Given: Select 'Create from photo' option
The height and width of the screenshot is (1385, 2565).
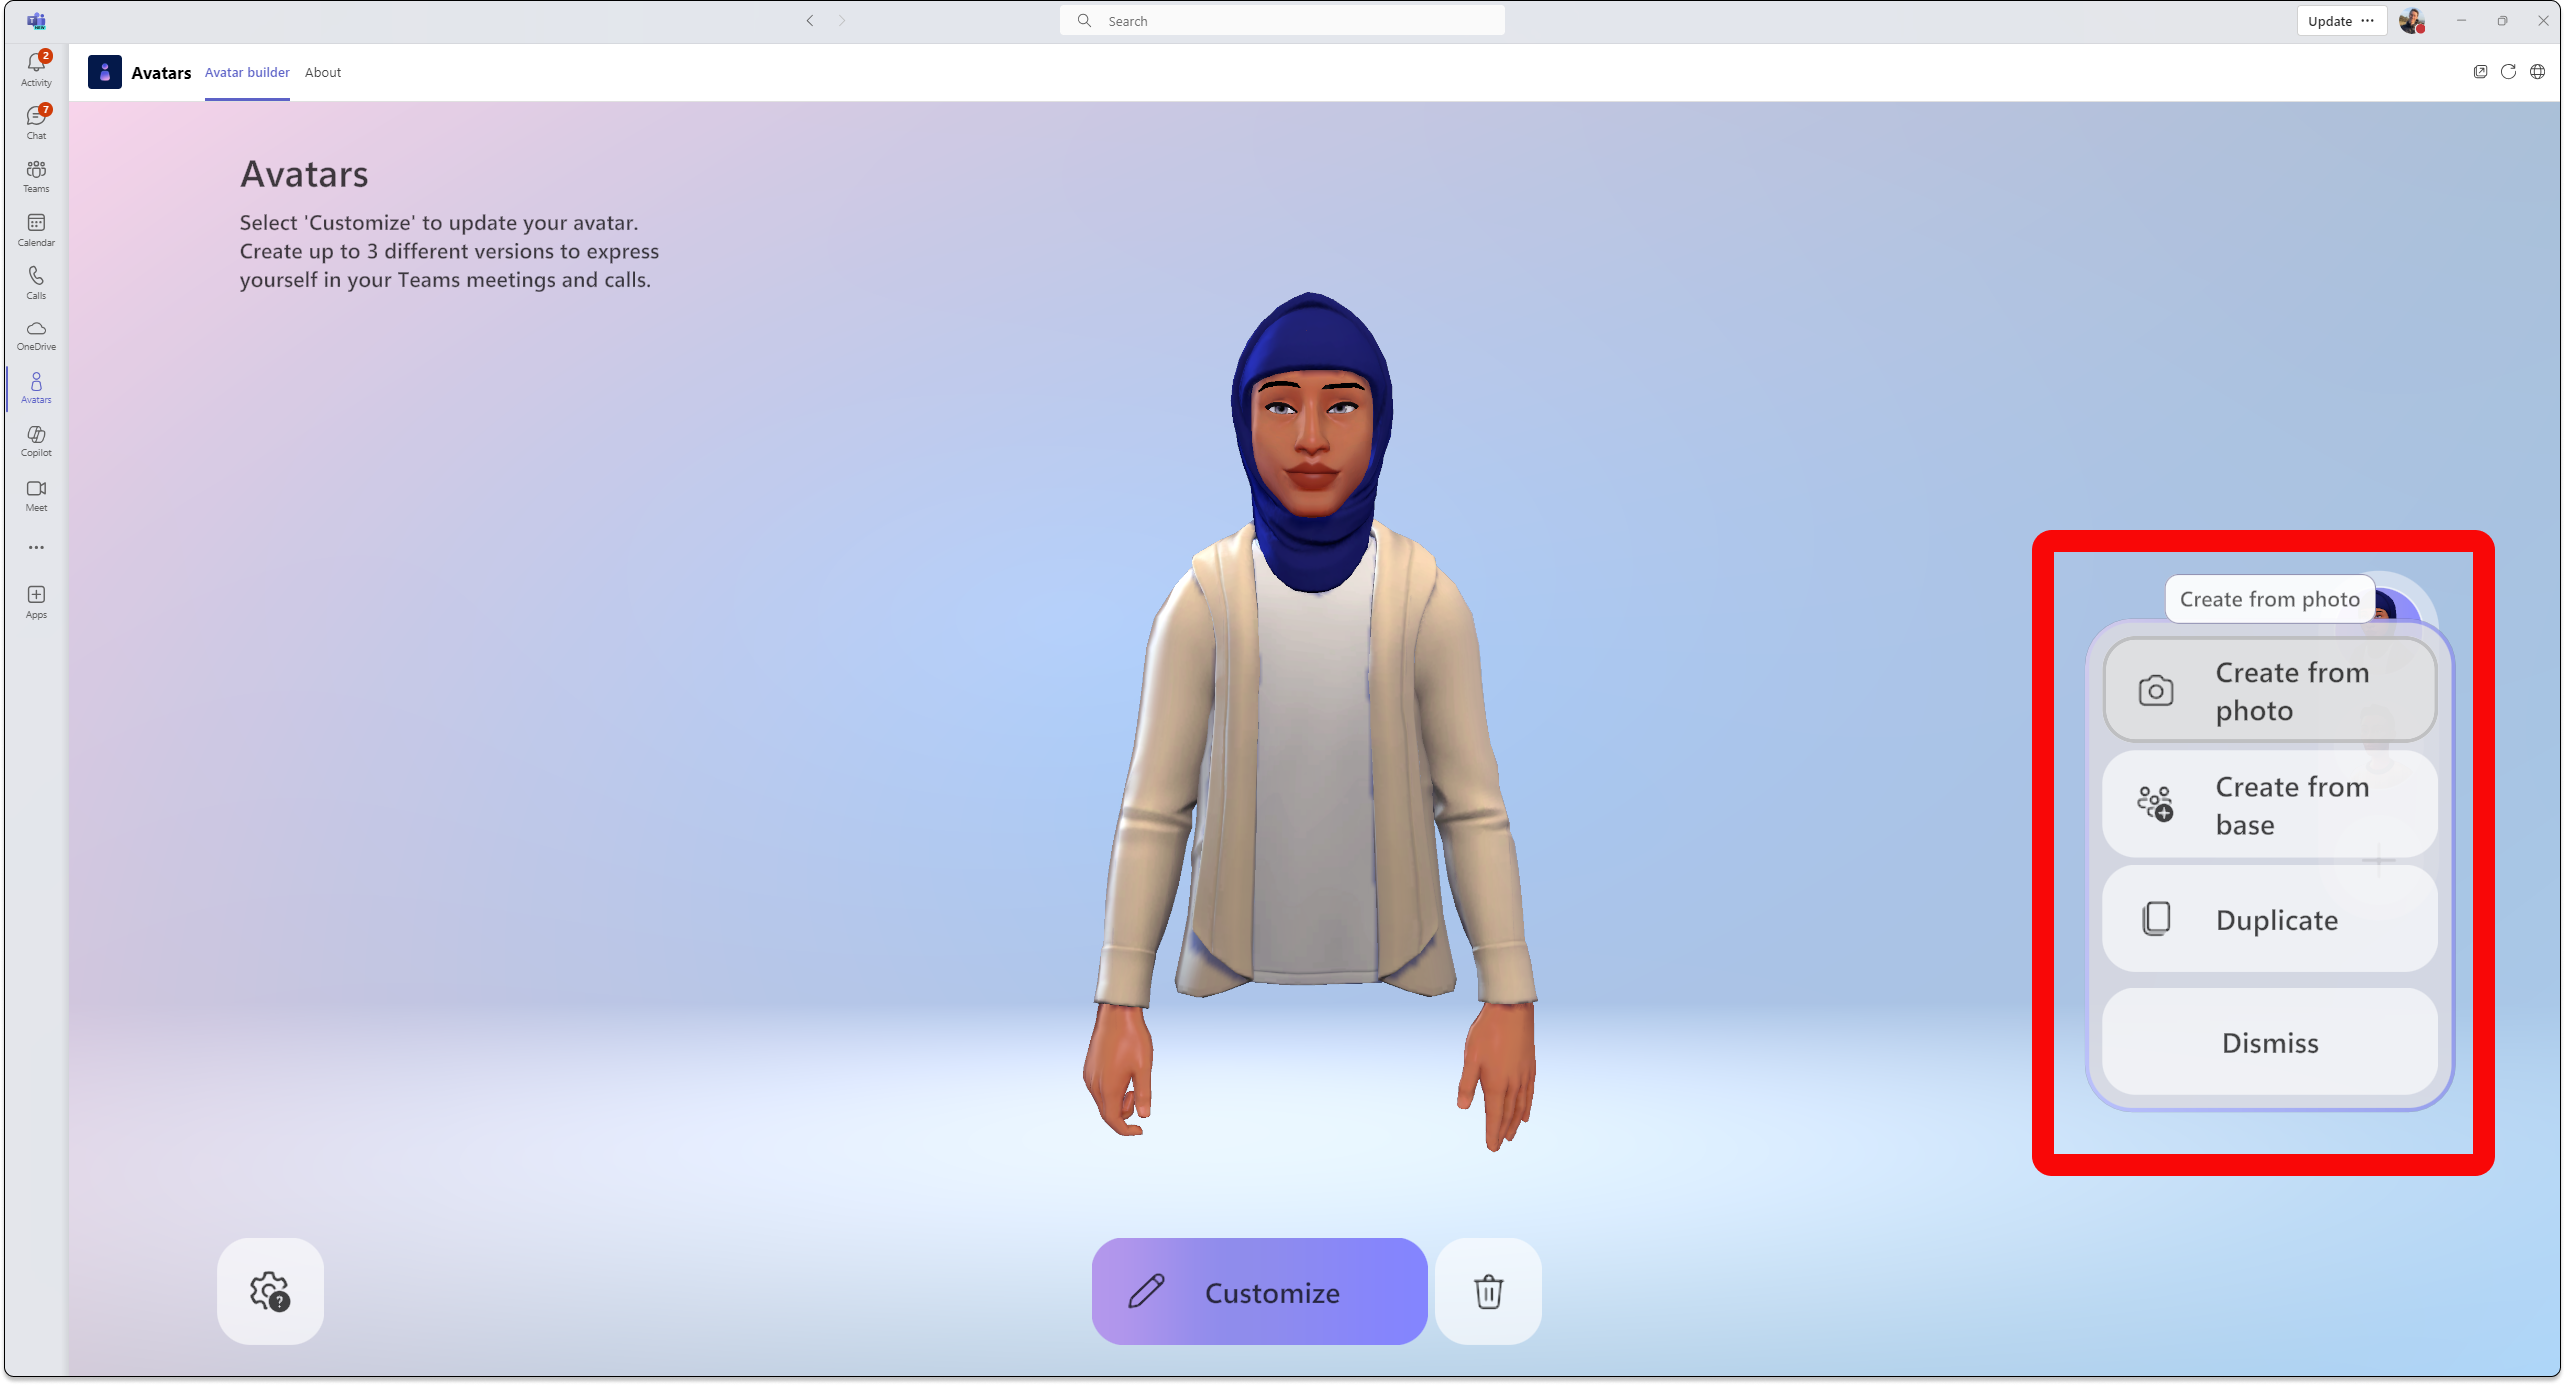Looking at the screenshot, I should 2268,689.
